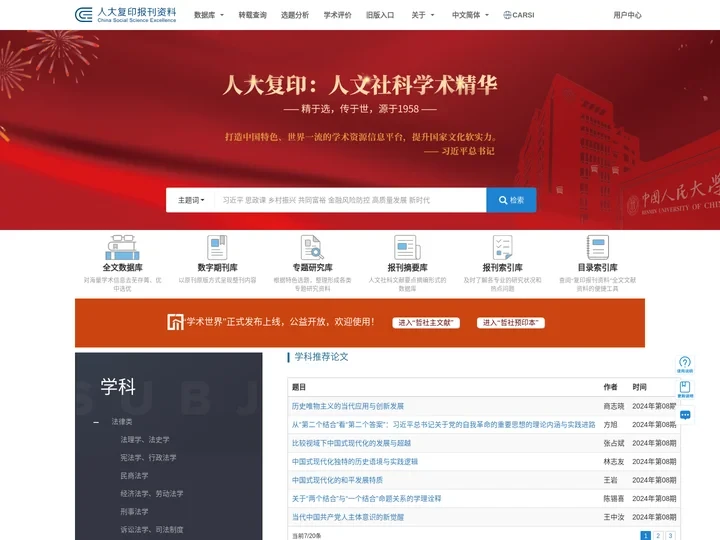Open the 学术评价 menu item
The width and height of the screenshot is (720, 540).
pos(338,15)
